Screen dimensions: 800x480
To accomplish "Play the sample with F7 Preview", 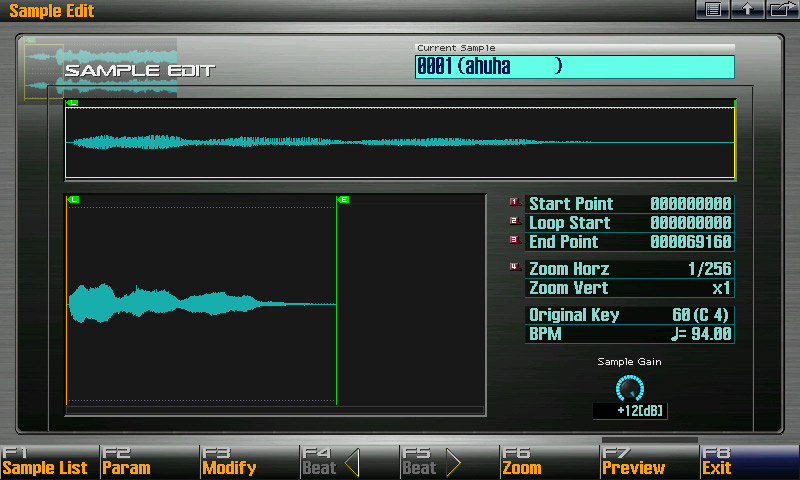I will (649, 462).
